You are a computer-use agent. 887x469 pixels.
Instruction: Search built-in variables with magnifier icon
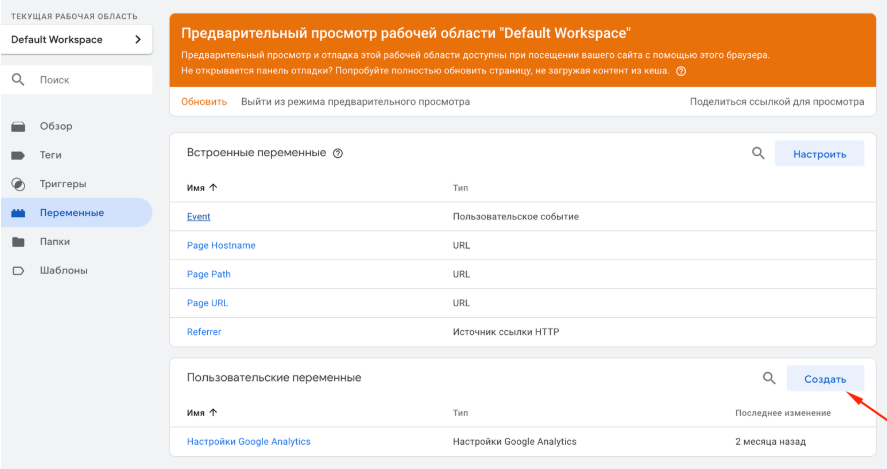758,153
